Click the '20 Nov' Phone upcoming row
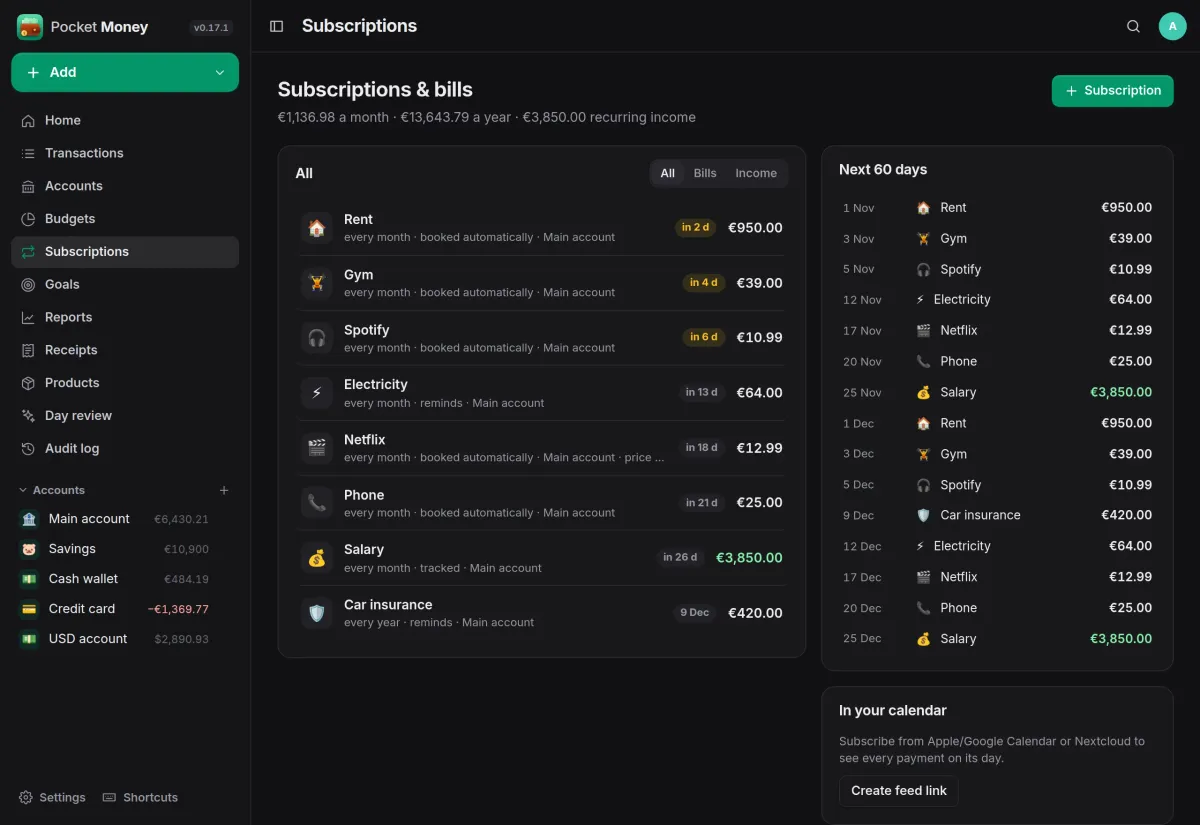 pos(997,361)
